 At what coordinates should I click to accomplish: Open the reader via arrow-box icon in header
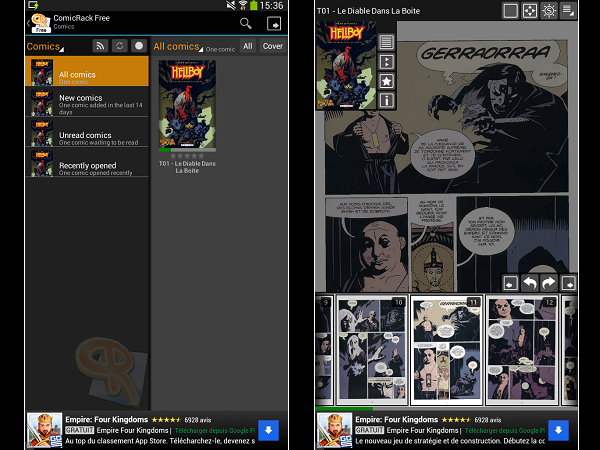pos(274,23)
